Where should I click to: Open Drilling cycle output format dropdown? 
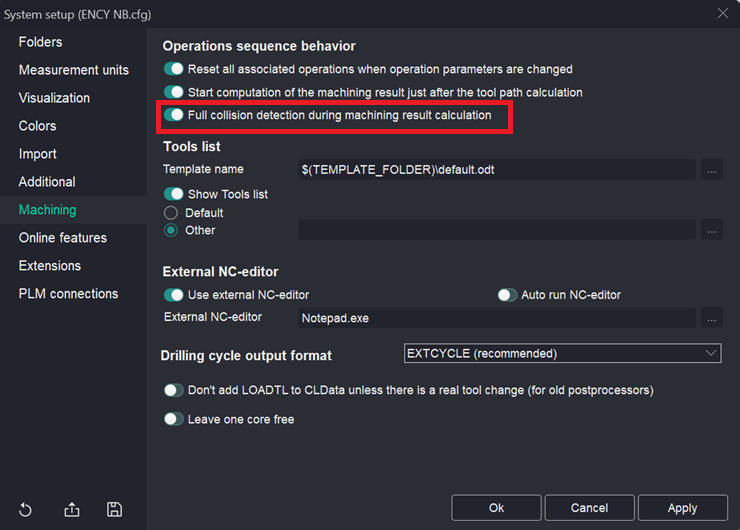click(x=562, y=353)
